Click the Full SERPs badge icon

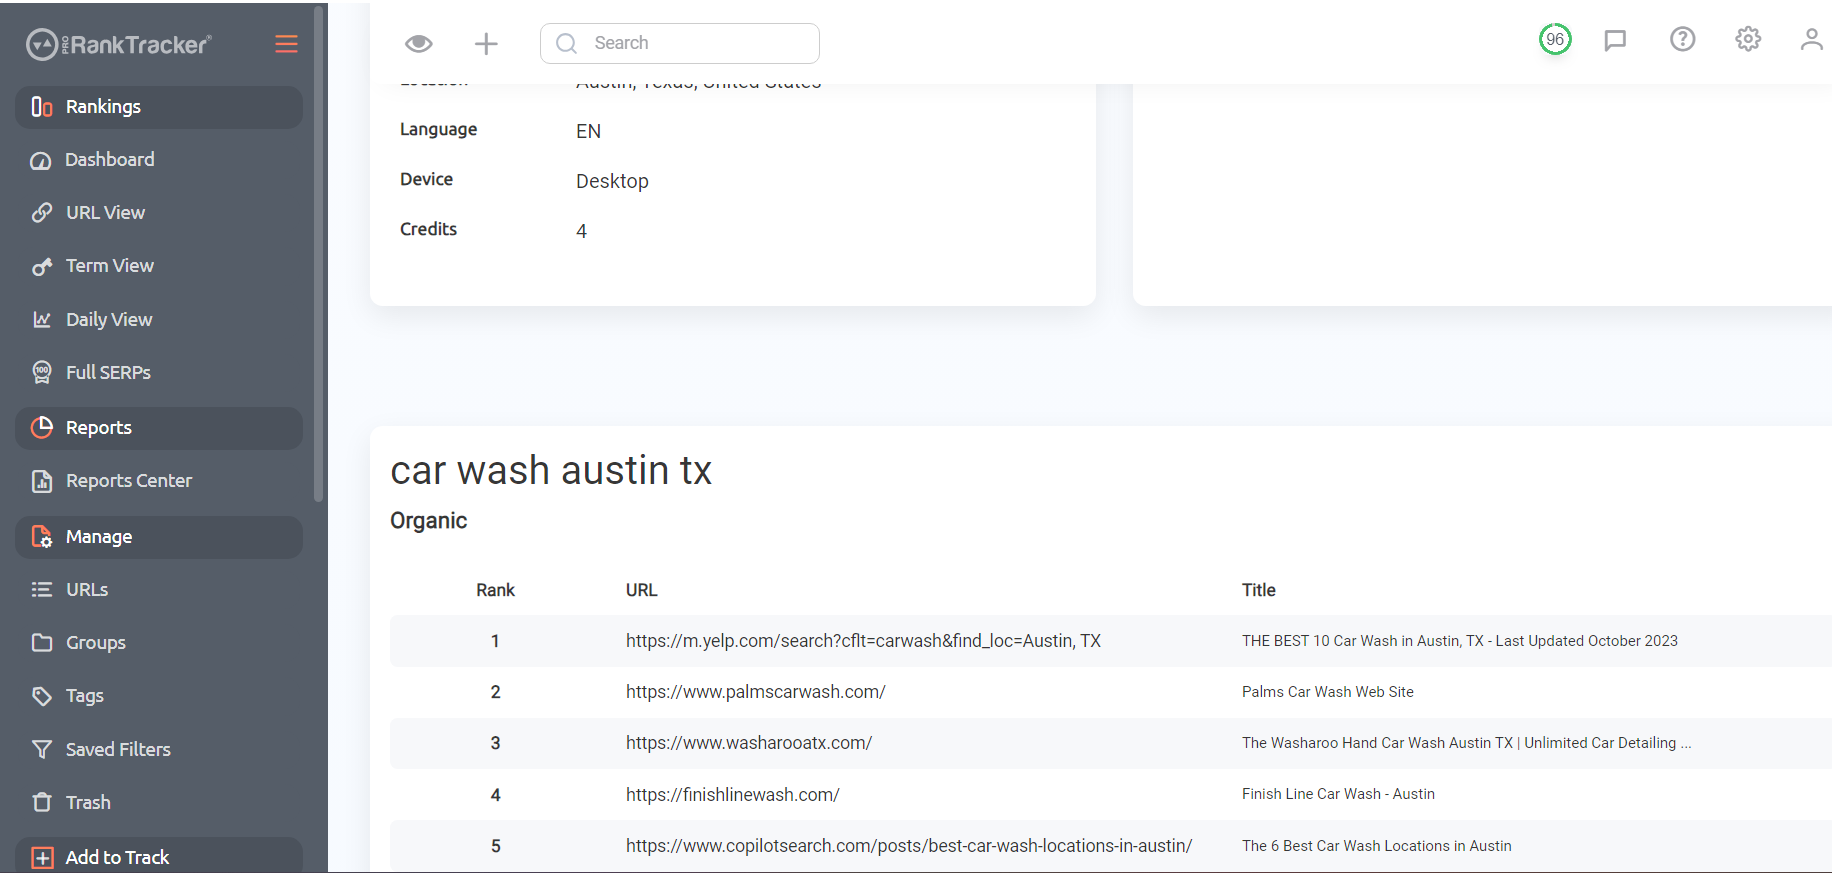[42, 373]
